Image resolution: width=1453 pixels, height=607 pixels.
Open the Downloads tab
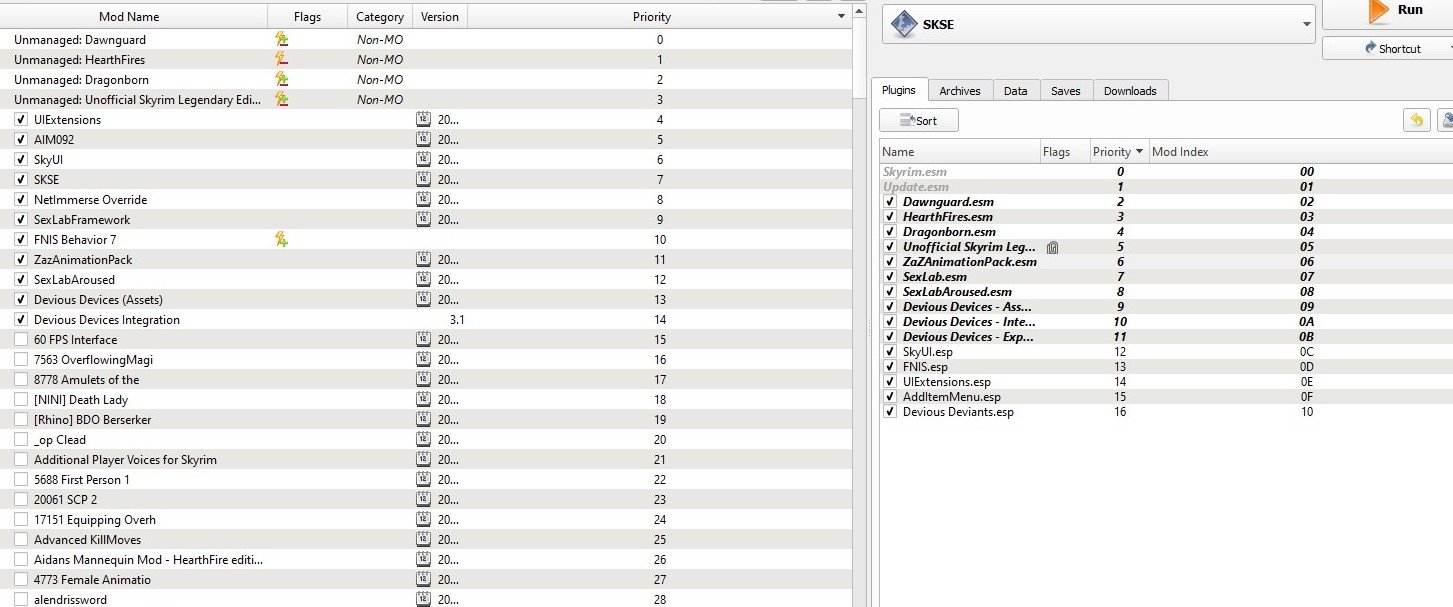coord(1130,91)
